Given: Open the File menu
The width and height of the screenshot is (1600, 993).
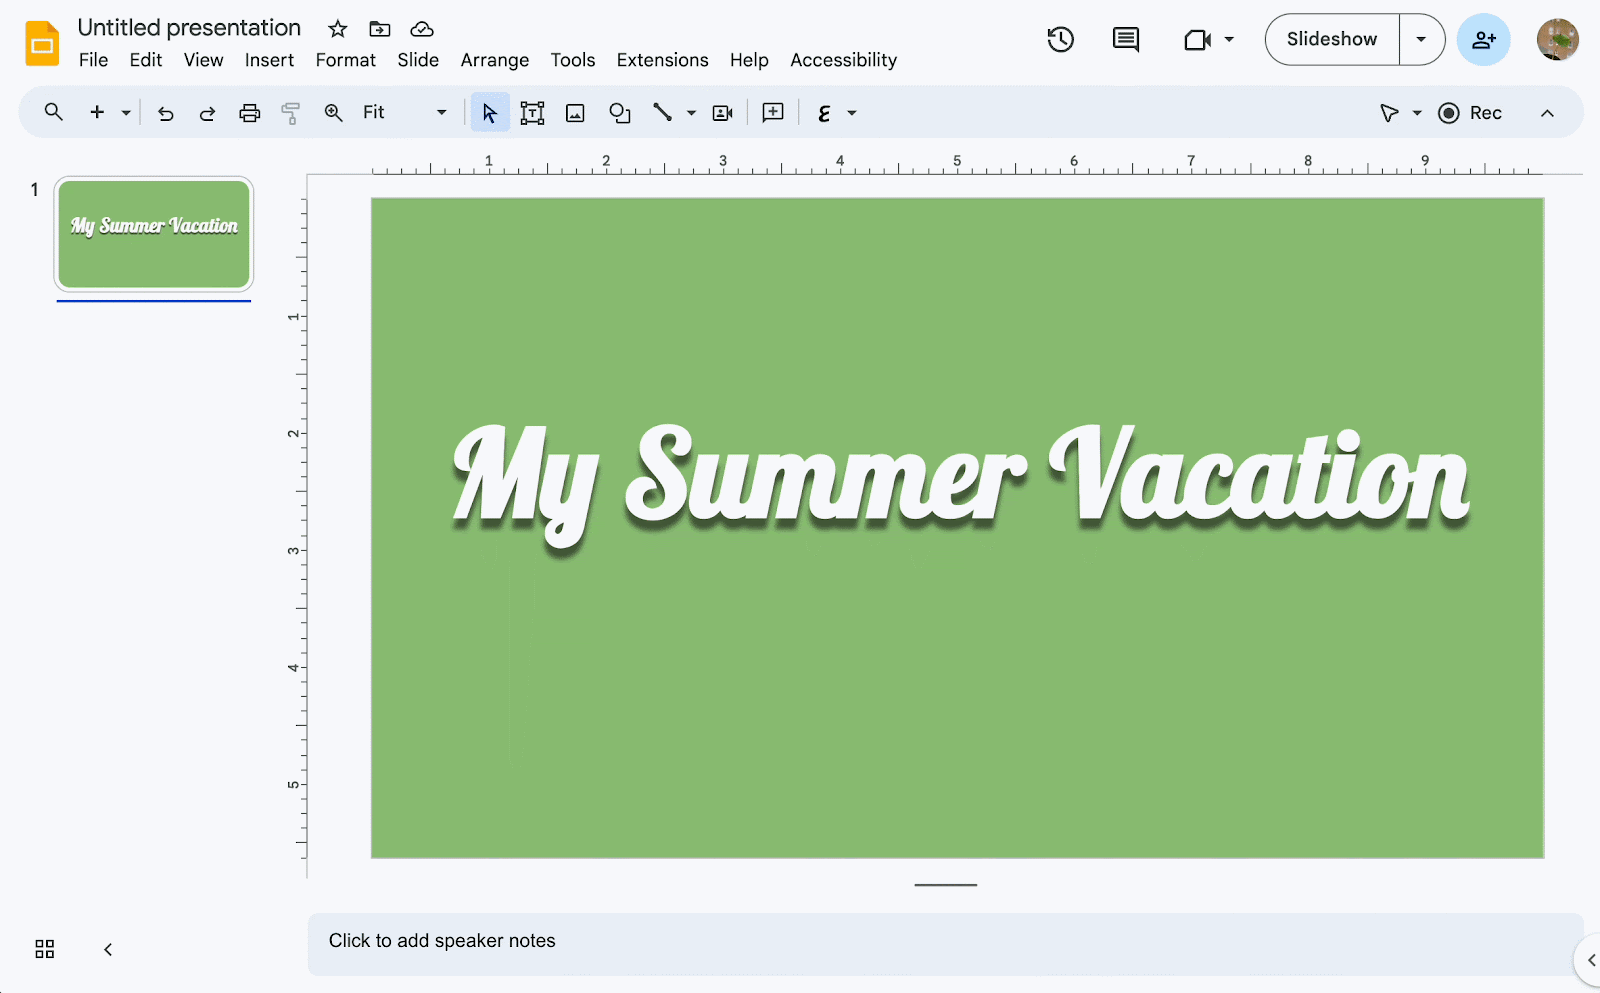Looking at the screenshot, I should pyautogui.click(x=93, y=60).
